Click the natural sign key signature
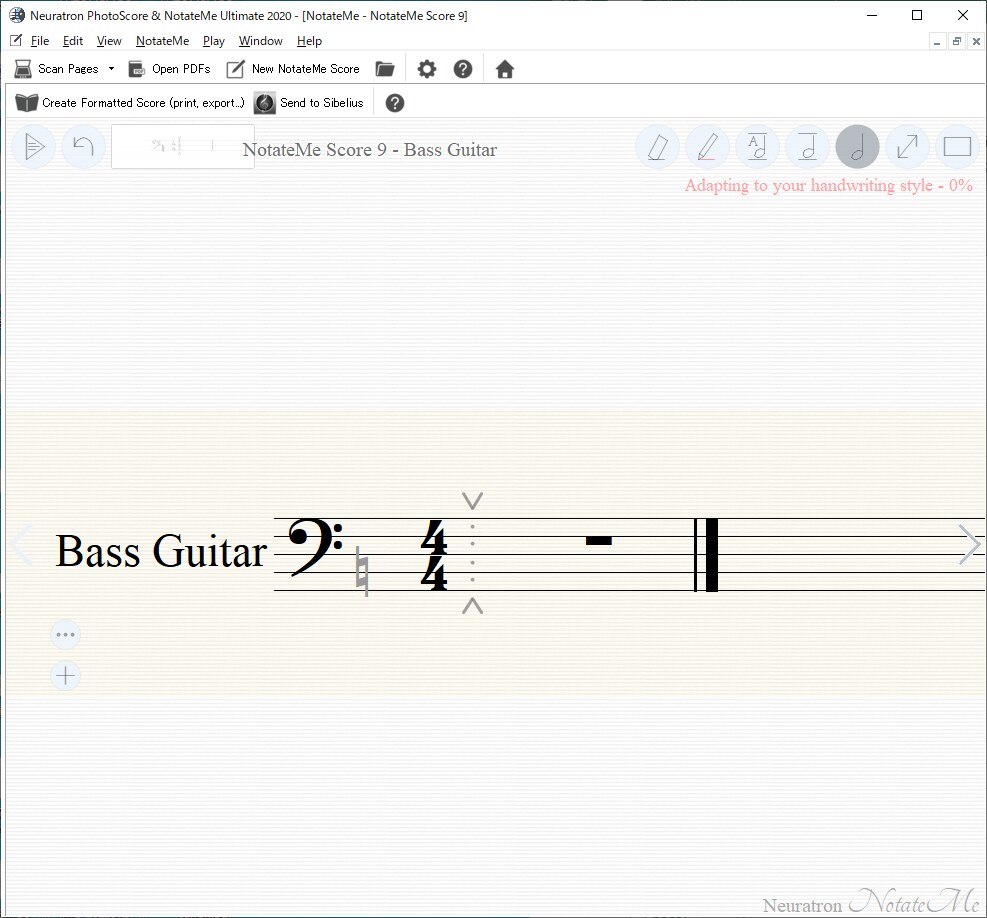Image resolution: width=987 pixels, height=918 pixels. tap(363, 571)
